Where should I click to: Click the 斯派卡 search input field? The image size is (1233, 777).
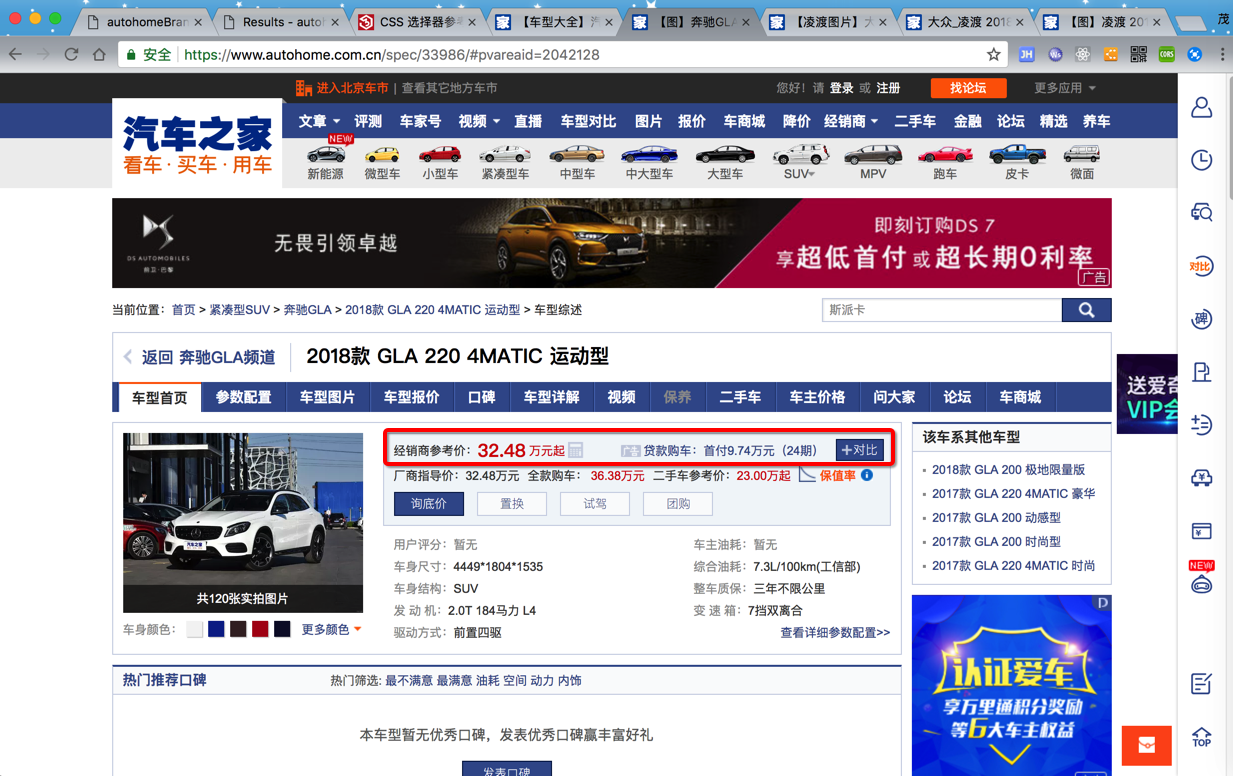point(941,310)
